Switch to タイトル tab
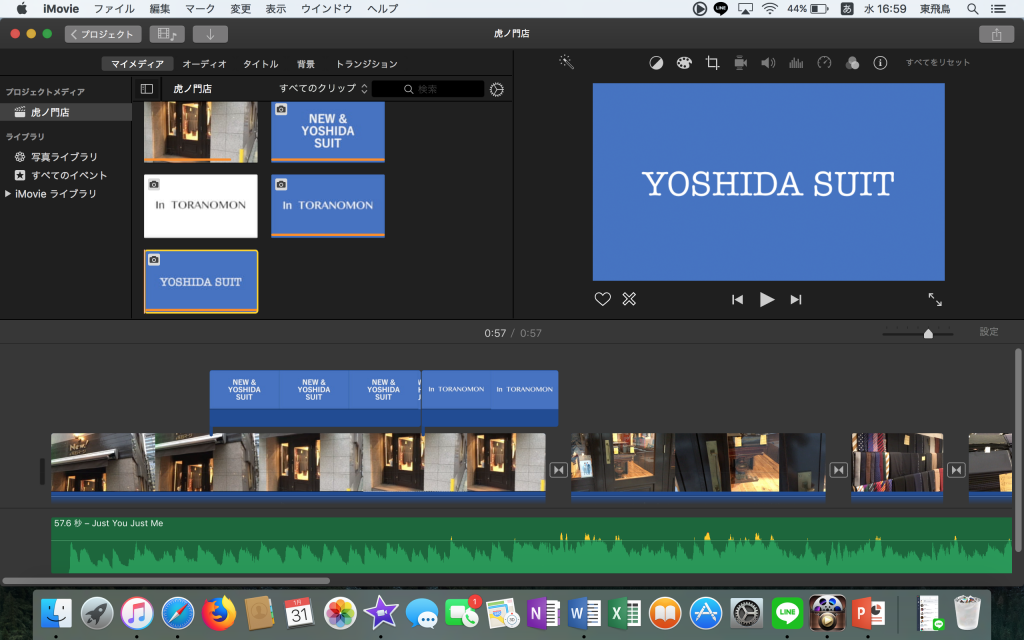 point(261,64)
